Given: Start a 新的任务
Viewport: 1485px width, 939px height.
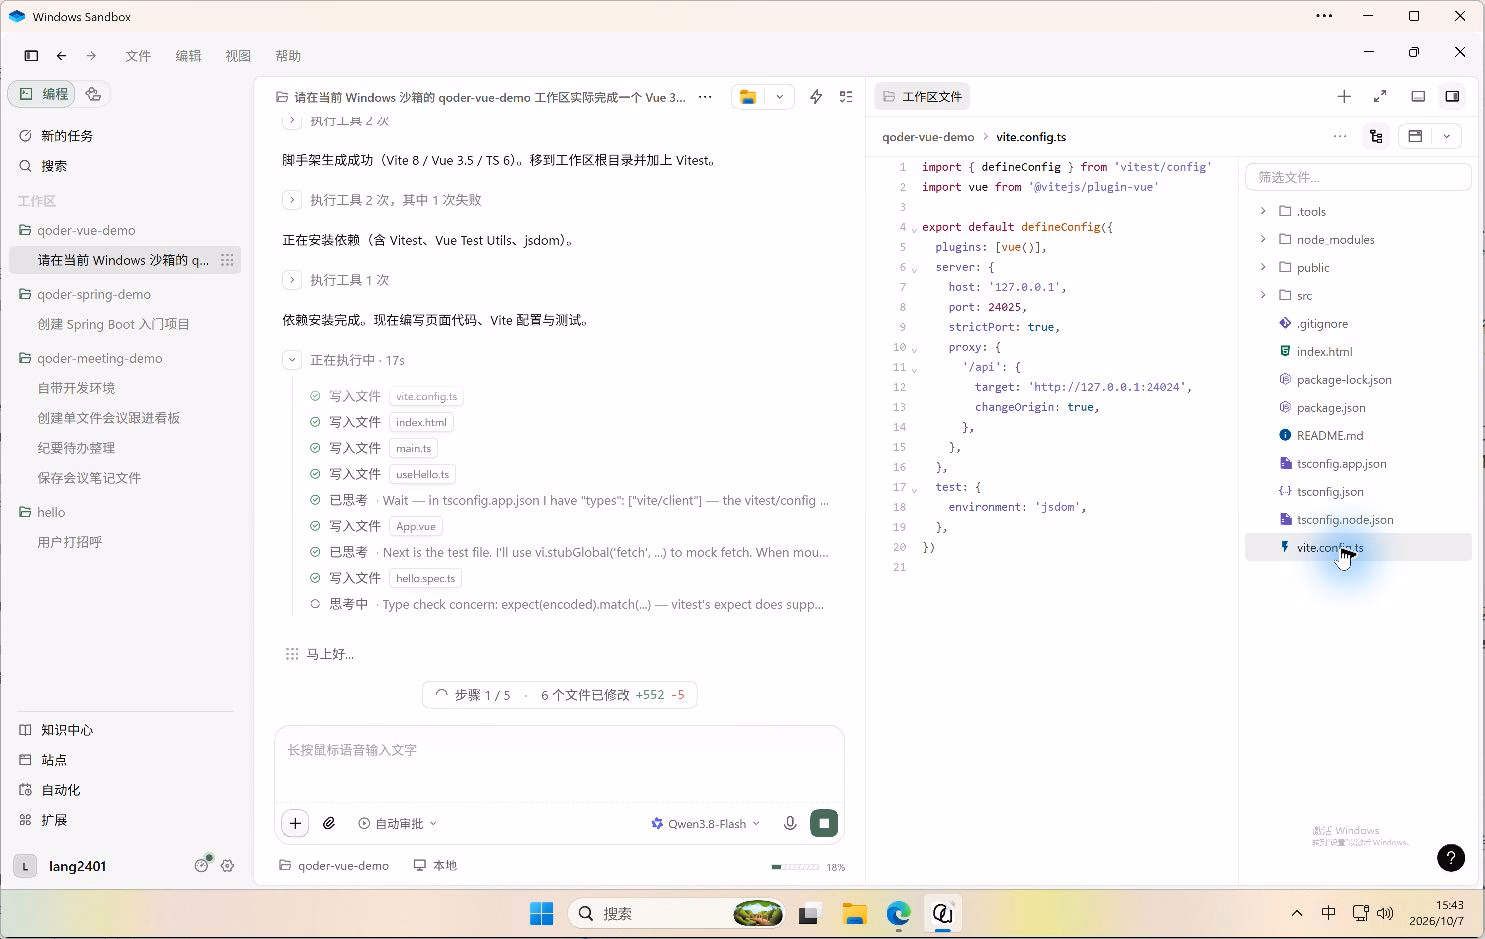Looking at the screenshot, I should [x=66, y=136].
